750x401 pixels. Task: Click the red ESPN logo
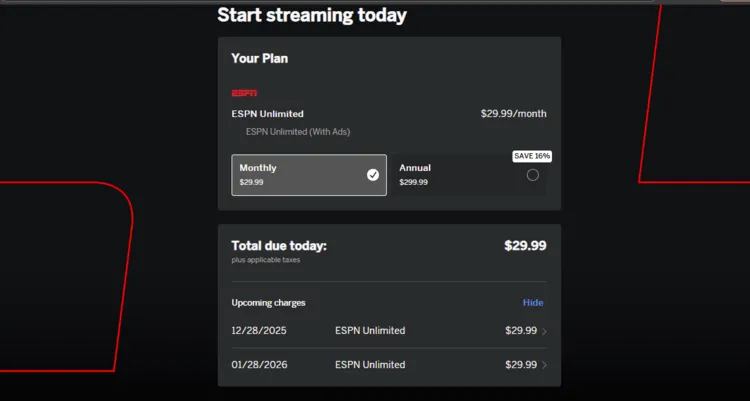pyautogui.click(x=244, y=93)
